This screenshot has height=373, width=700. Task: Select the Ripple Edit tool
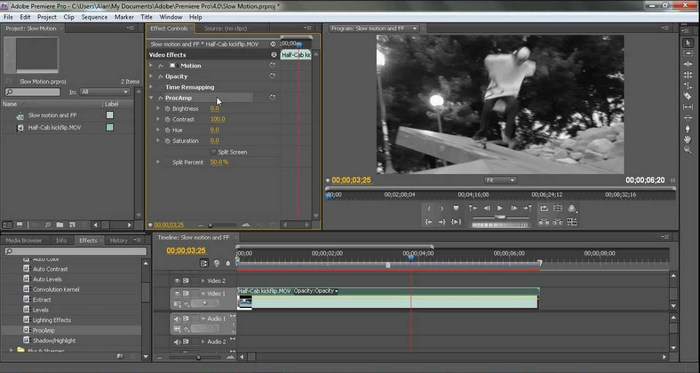pyautogui.click(x=688, y=64)
